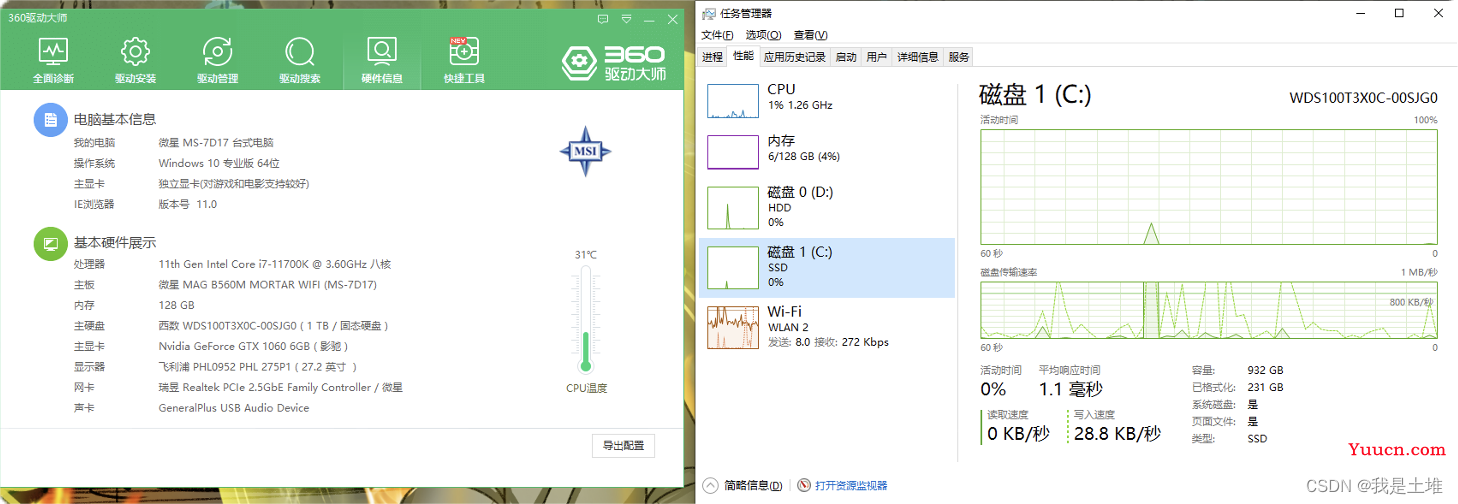This screenshot has height=504, width=1458.
Task: Click Windows 10 专业版 64位 text
Action: [x=219, y=163]
